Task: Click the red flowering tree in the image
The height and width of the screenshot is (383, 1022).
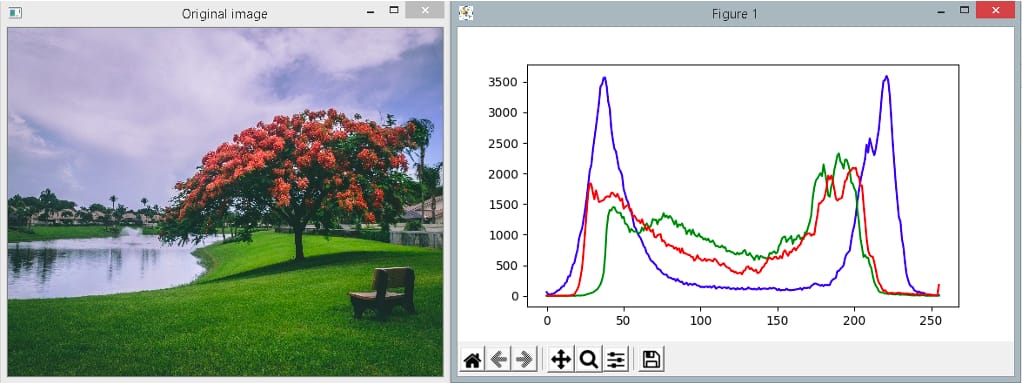Action: [293, 173]
